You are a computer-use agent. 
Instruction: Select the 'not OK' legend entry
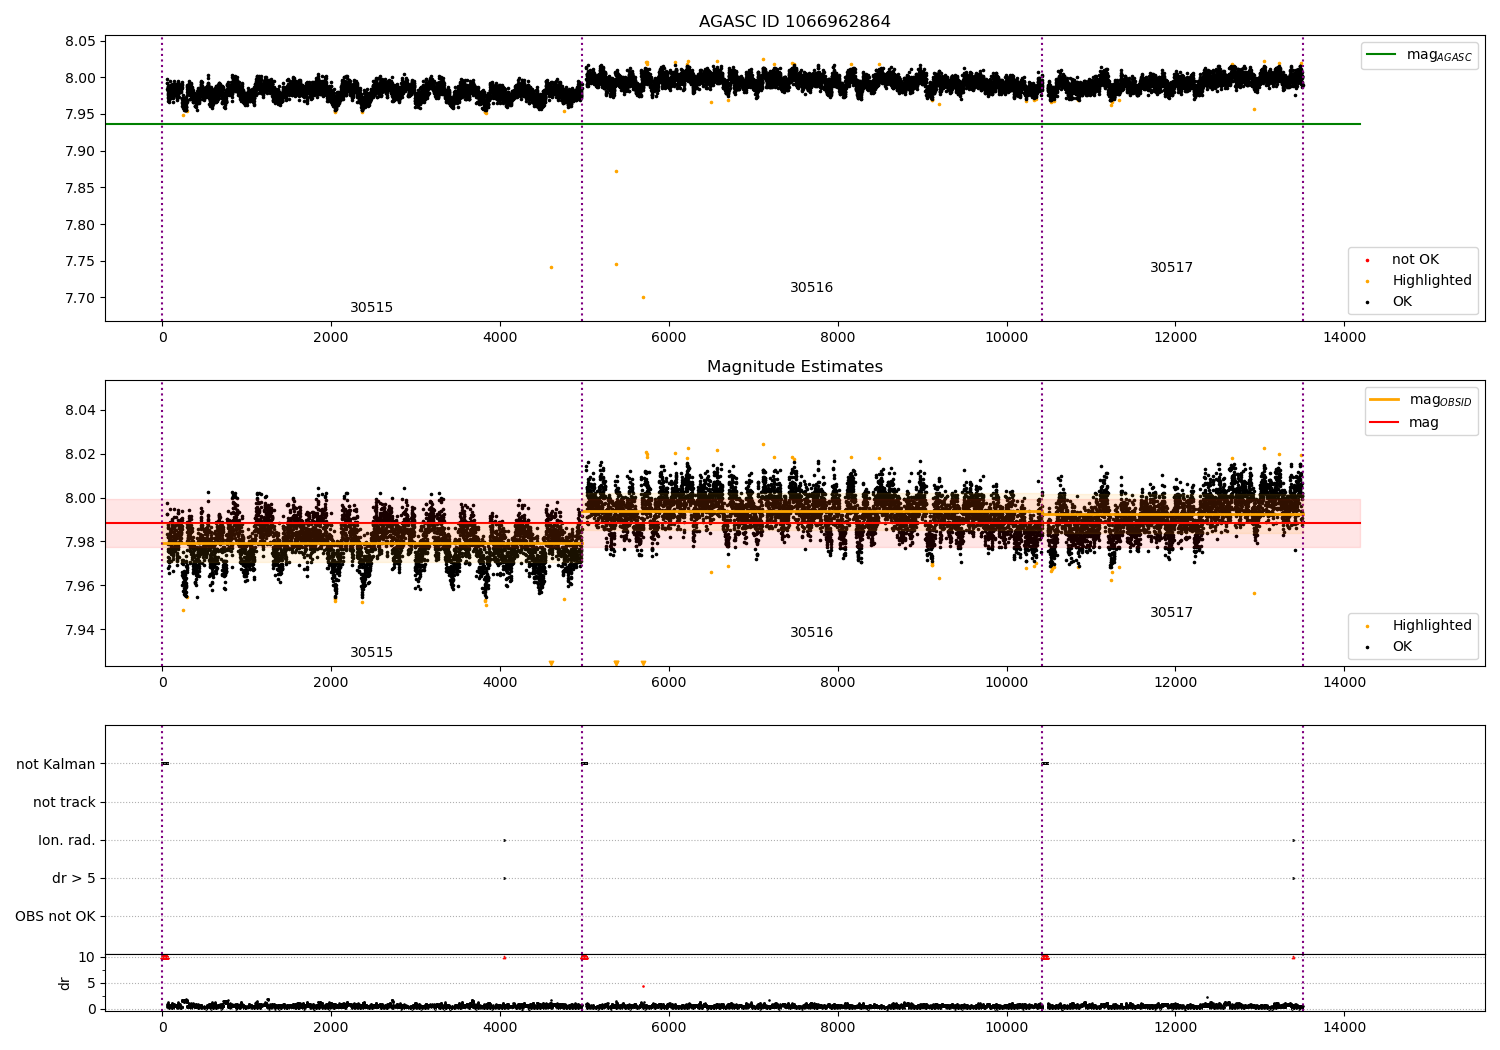1415,260
